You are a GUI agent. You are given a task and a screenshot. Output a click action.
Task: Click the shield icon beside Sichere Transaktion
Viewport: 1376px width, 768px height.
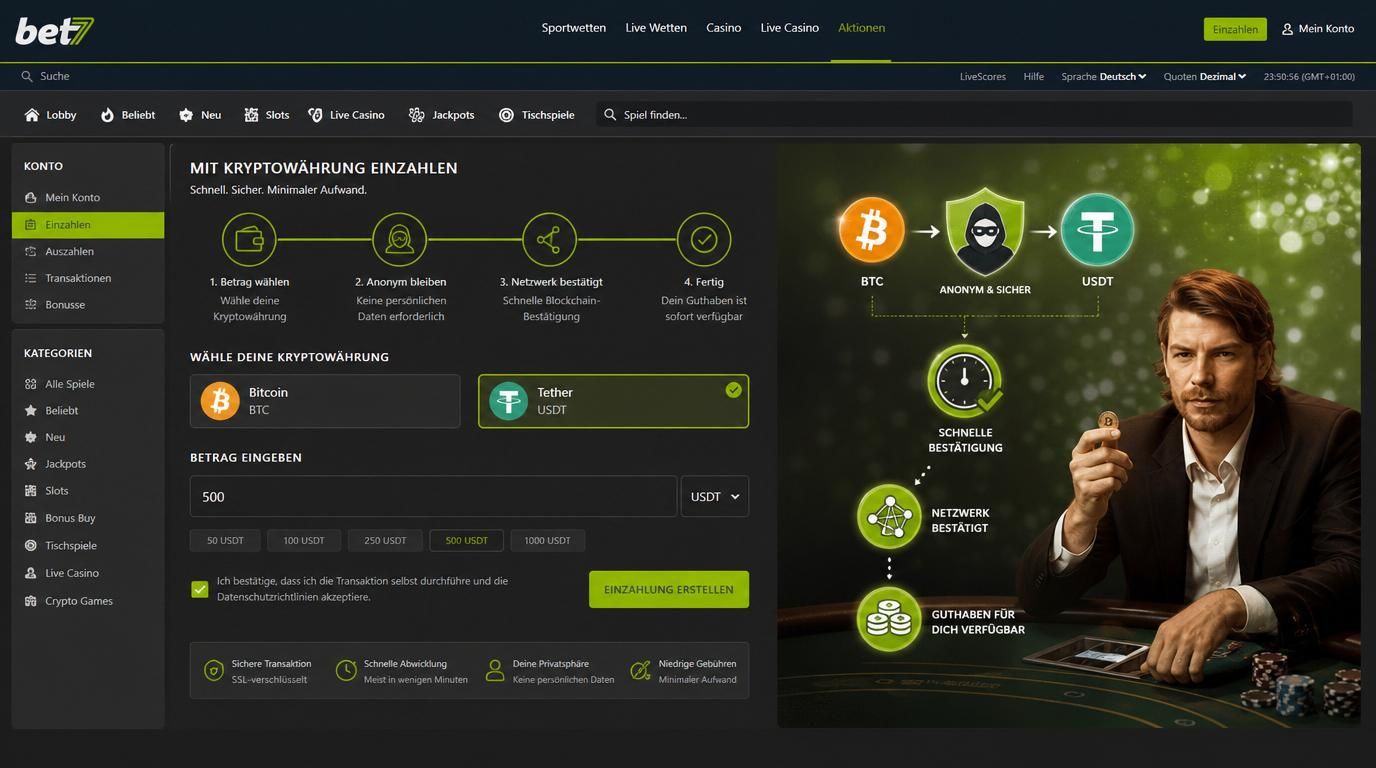click(x=213, y=671)
